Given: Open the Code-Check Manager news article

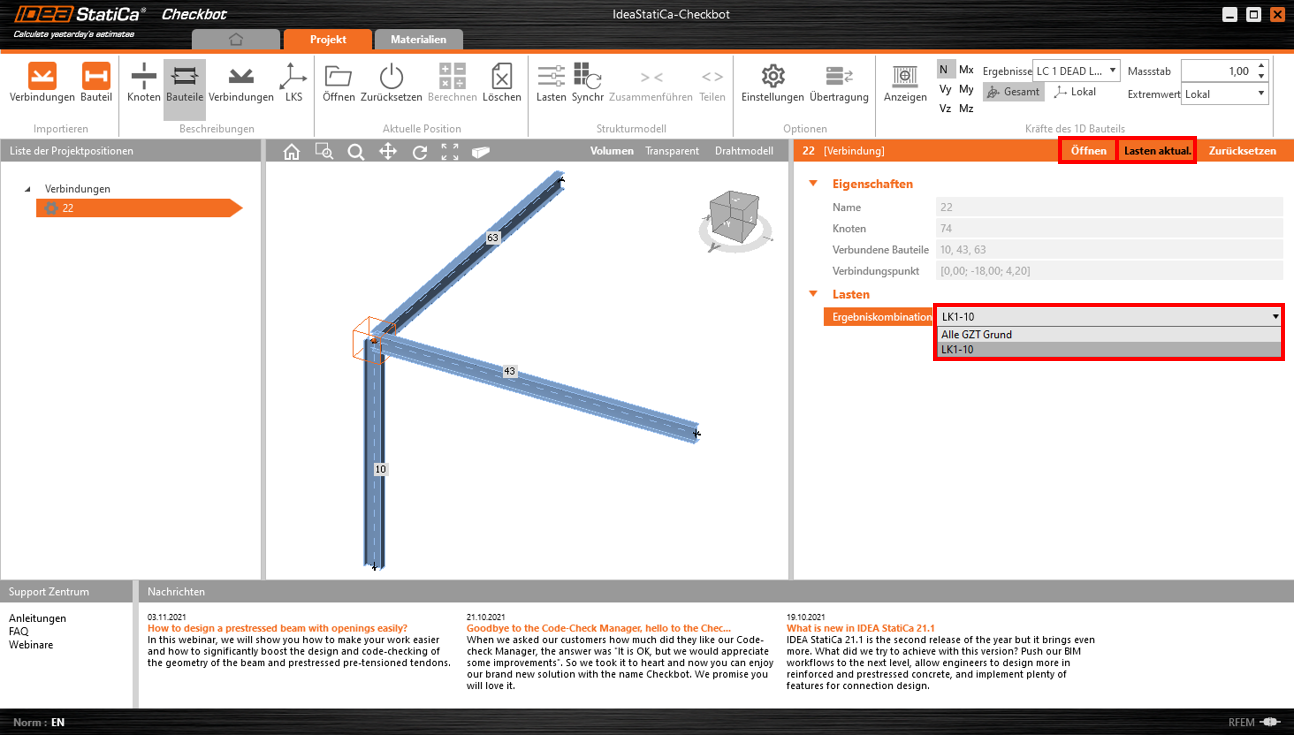Looking at the screenshot, I should click(599, 628).
